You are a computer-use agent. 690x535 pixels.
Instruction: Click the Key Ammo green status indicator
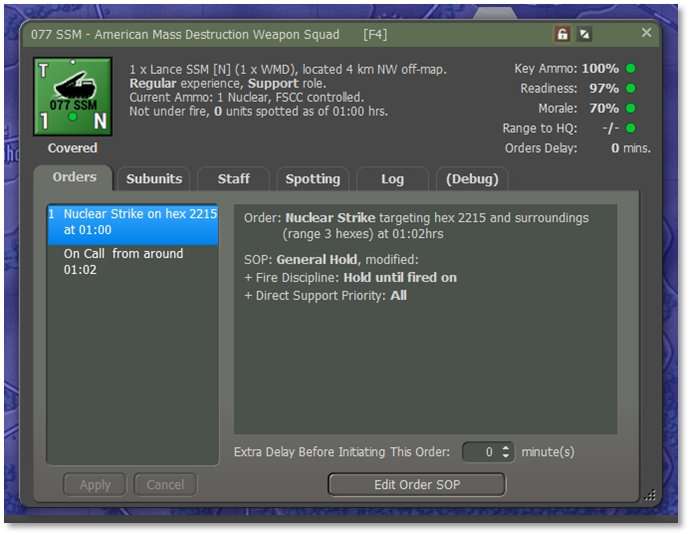click(631, 69)
